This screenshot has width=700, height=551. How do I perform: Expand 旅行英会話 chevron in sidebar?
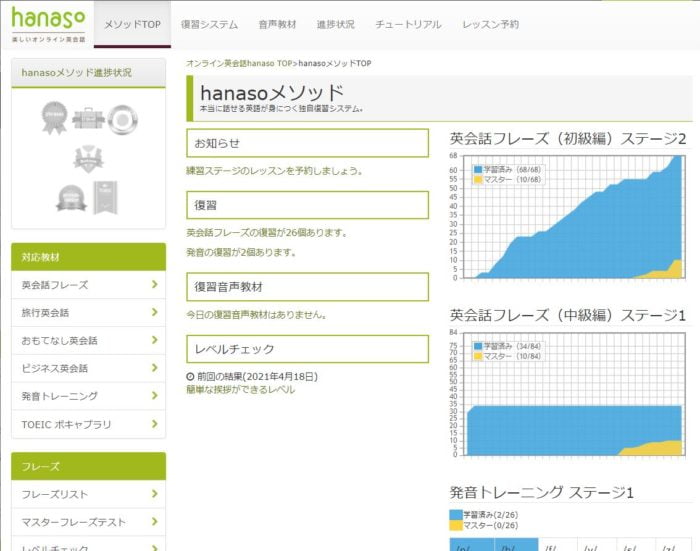[154, 312]
